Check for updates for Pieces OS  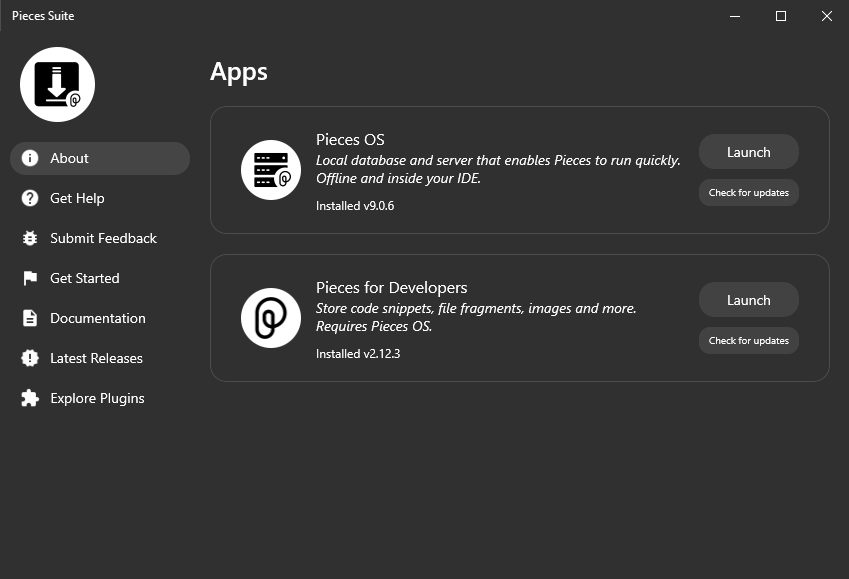748,193
